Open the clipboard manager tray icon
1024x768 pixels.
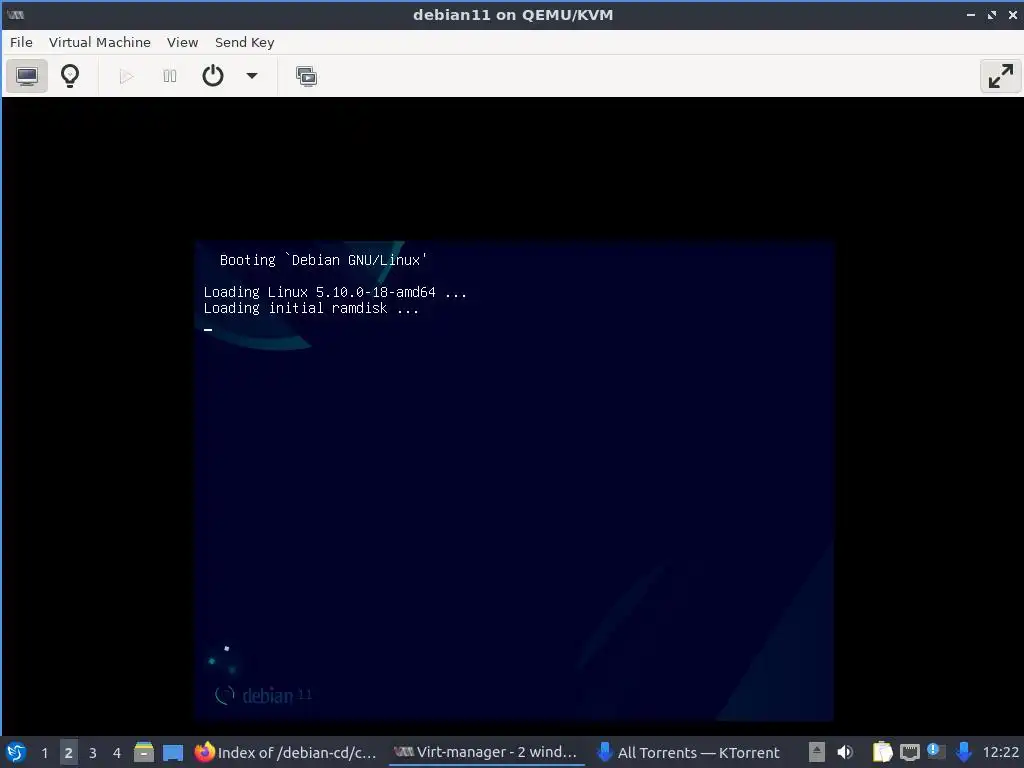882,752
